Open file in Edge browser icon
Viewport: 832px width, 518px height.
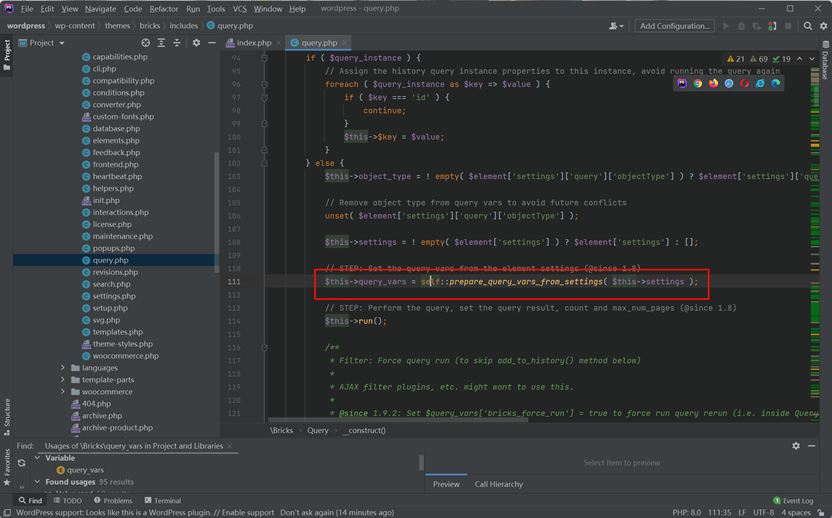[x=776, y=83]
